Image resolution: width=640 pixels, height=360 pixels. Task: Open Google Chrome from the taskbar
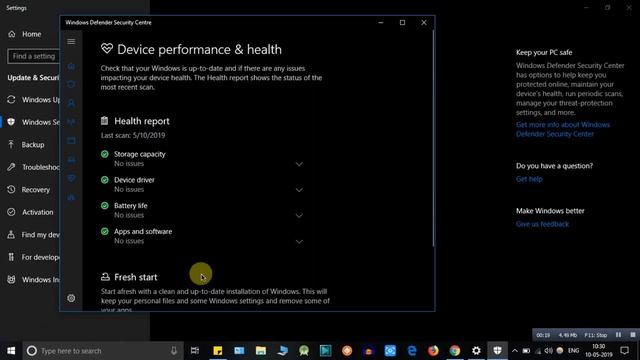455,351
